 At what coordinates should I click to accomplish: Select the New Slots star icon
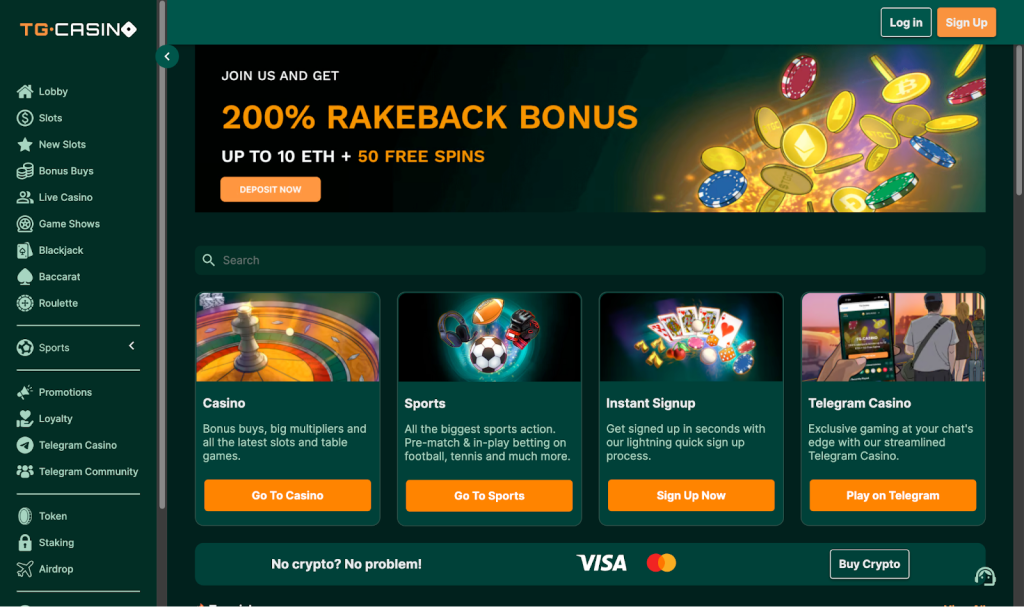click(x=25, y=144)
